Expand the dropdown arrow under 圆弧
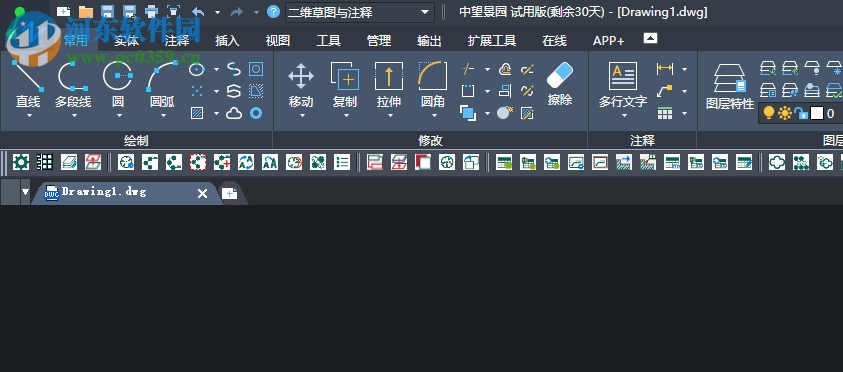The image size is (843, 372). click(x=162, y=115)
